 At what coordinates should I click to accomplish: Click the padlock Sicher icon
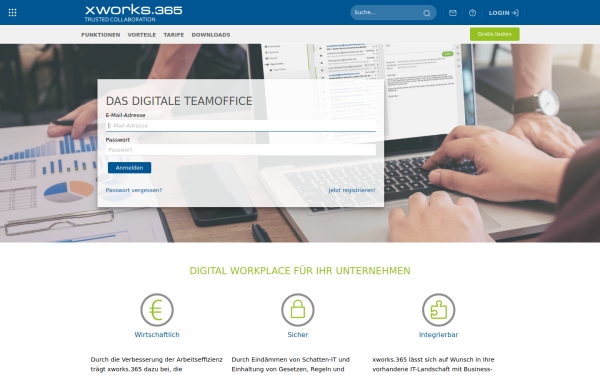(x=298, y=310)
